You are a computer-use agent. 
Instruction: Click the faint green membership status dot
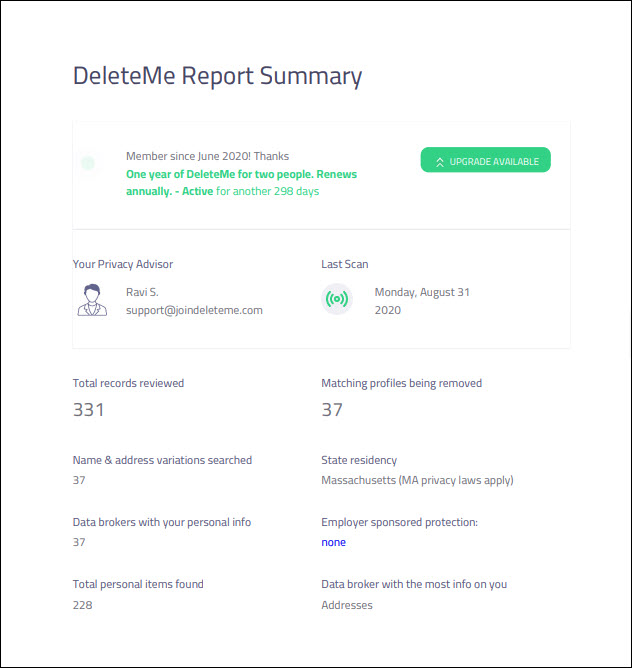coord(88,163)
